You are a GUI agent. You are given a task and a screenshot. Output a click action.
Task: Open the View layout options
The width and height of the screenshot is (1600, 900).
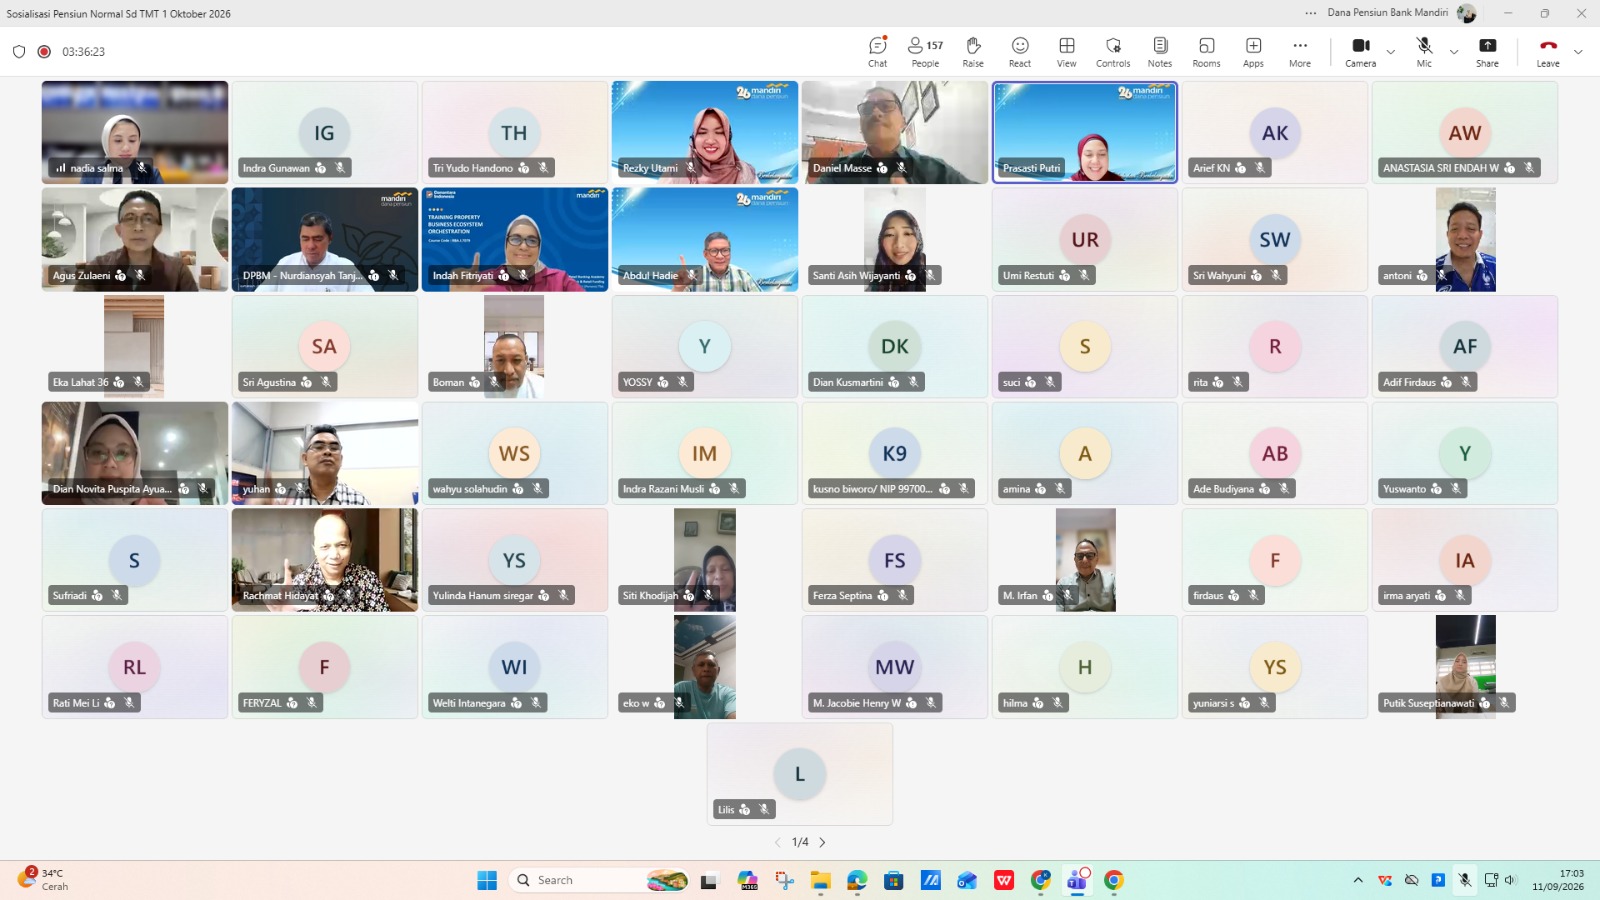tap(1067, 52)
